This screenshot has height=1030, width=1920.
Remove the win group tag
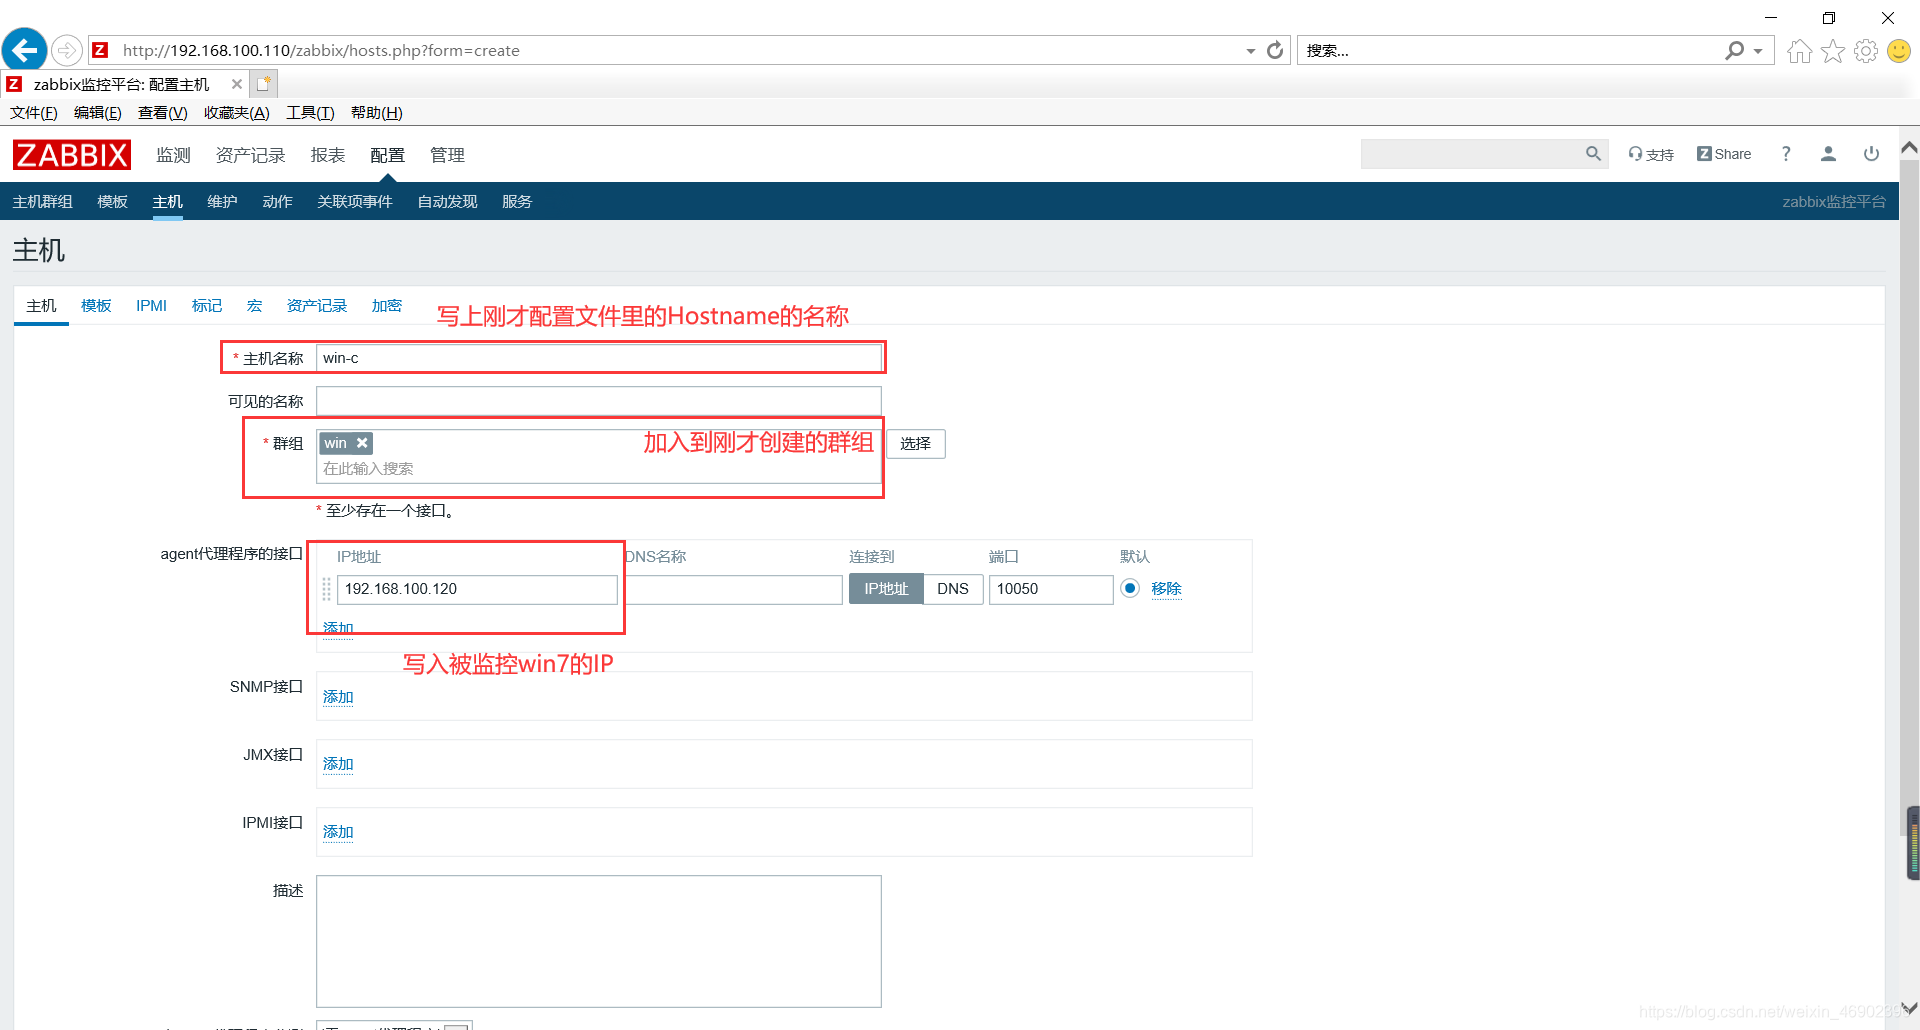362,443
